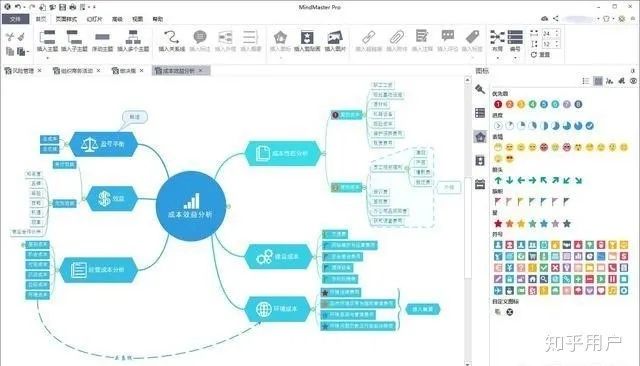
Task: Open the Insert Topic dropdown arrow
Action: click(x=47, y=58)
